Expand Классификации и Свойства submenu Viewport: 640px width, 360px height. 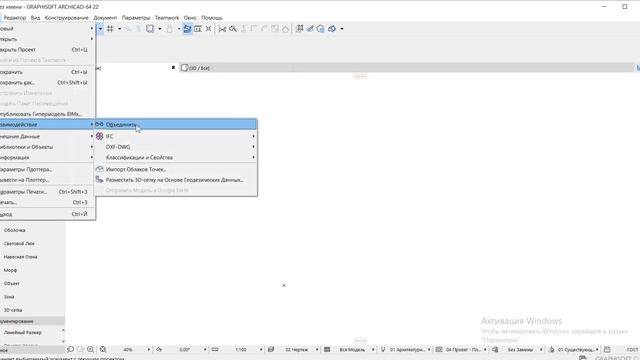pyautogui.click(x=176, y=157)
